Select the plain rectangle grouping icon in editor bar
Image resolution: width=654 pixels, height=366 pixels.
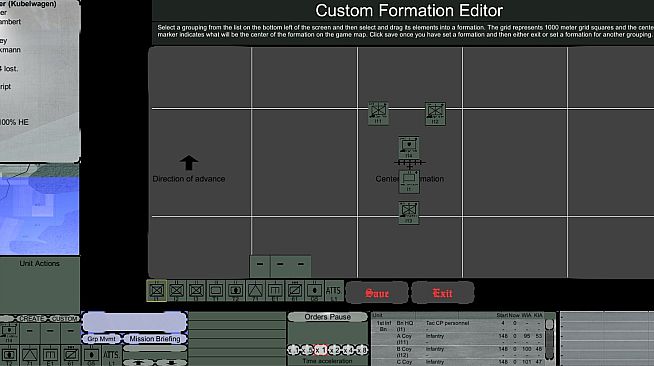click(x=216, y=291)
